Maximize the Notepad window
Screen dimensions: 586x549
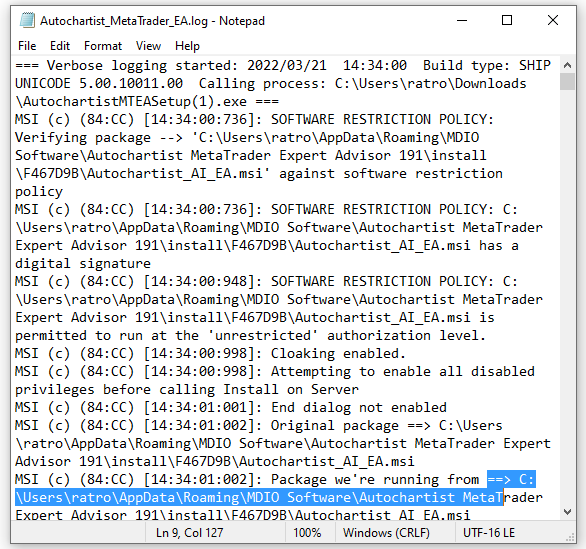coord(506,20)
